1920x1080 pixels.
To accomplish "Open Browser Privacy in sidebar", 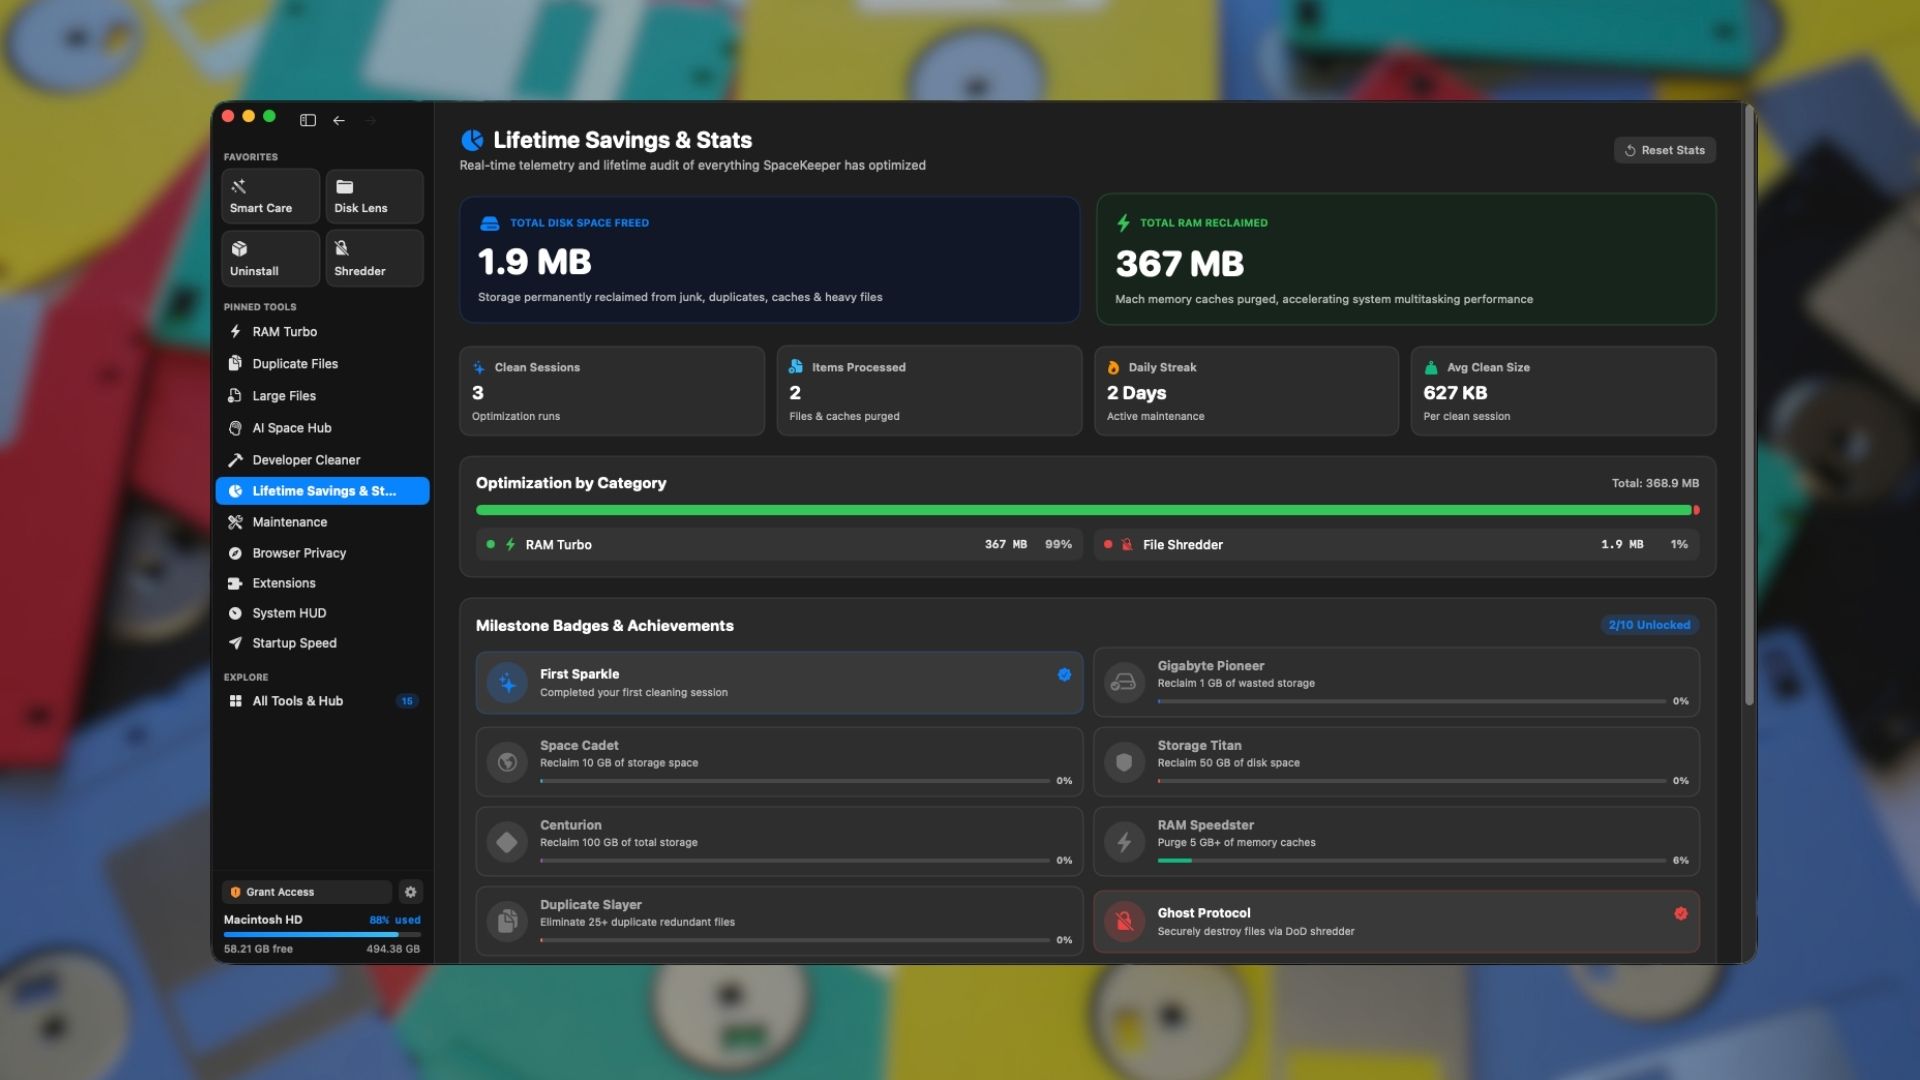I will click(322, 553).
